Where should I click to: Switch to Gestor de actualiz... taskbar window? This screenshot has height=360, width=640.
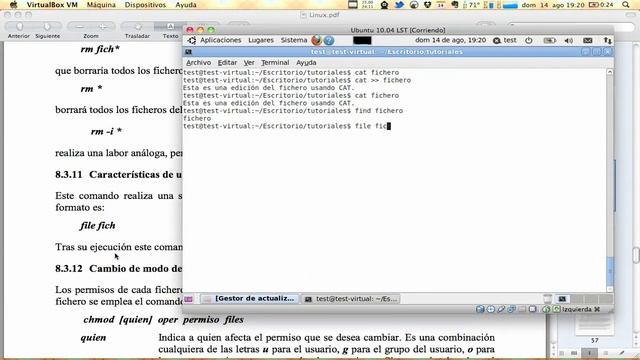pos(249,299)
